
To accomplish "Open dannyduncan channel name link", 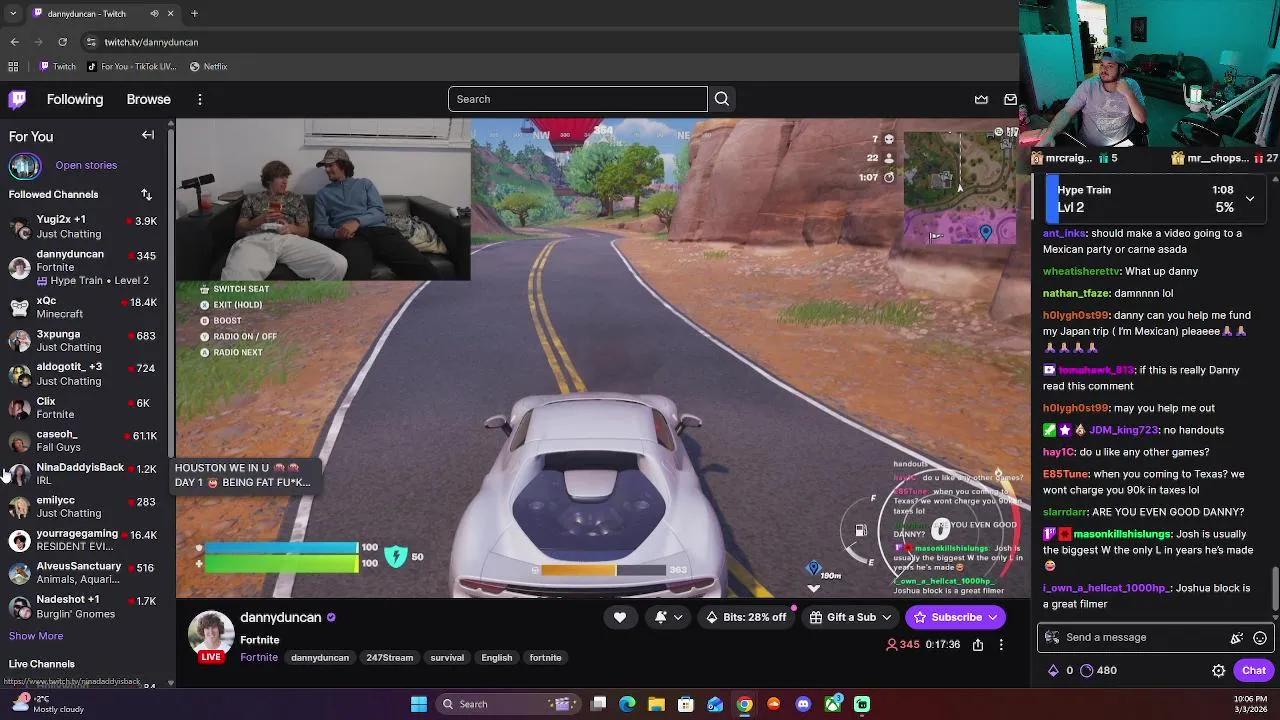I will (x=280, y=617).
